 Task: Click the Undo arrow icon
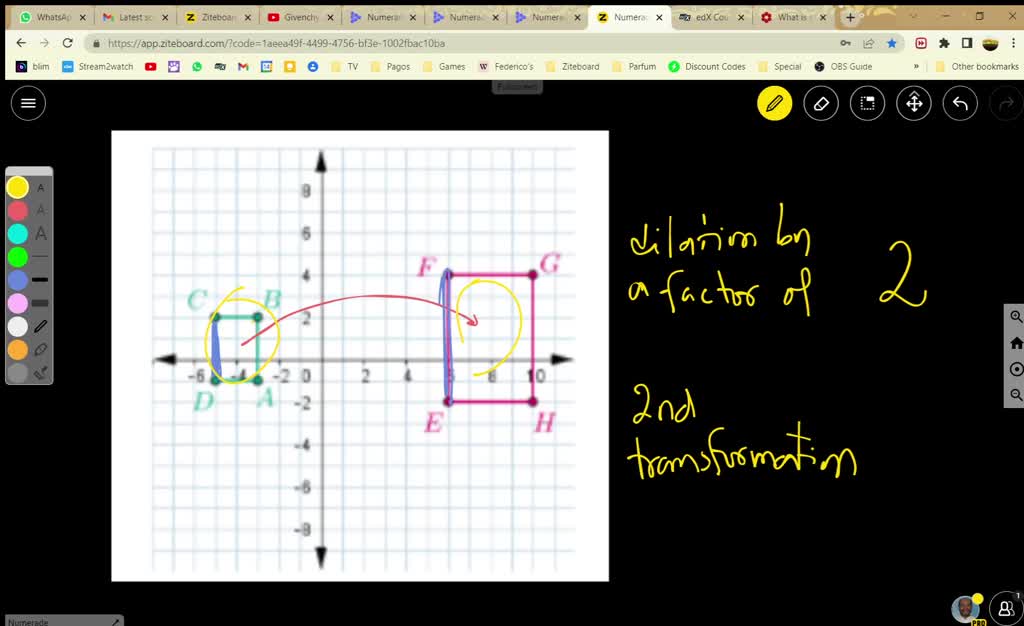pos(959,103)
